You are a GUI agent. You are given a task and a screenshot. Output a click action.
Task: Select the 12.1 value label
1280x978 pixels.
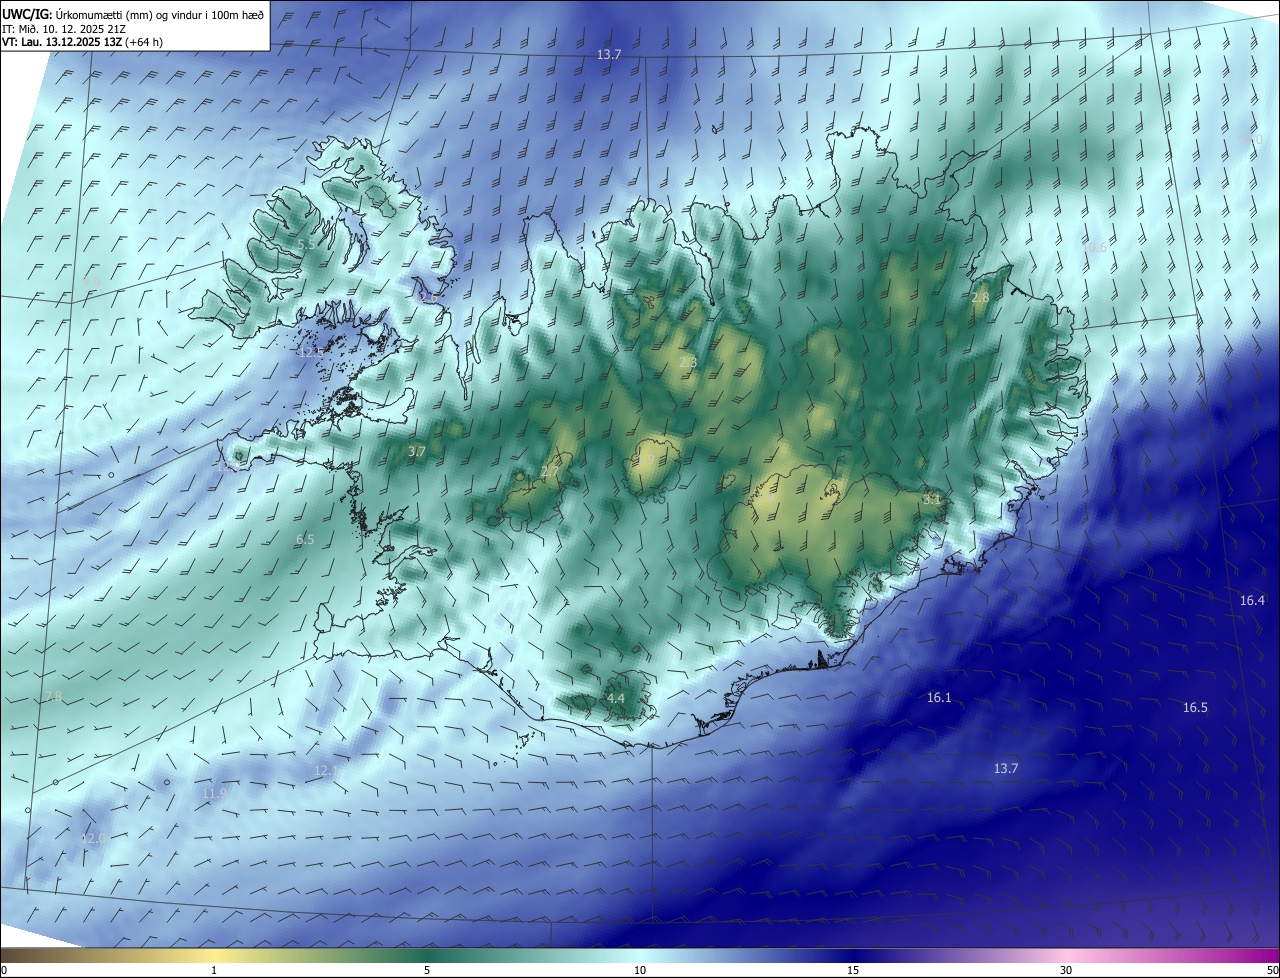click(325, 770)
